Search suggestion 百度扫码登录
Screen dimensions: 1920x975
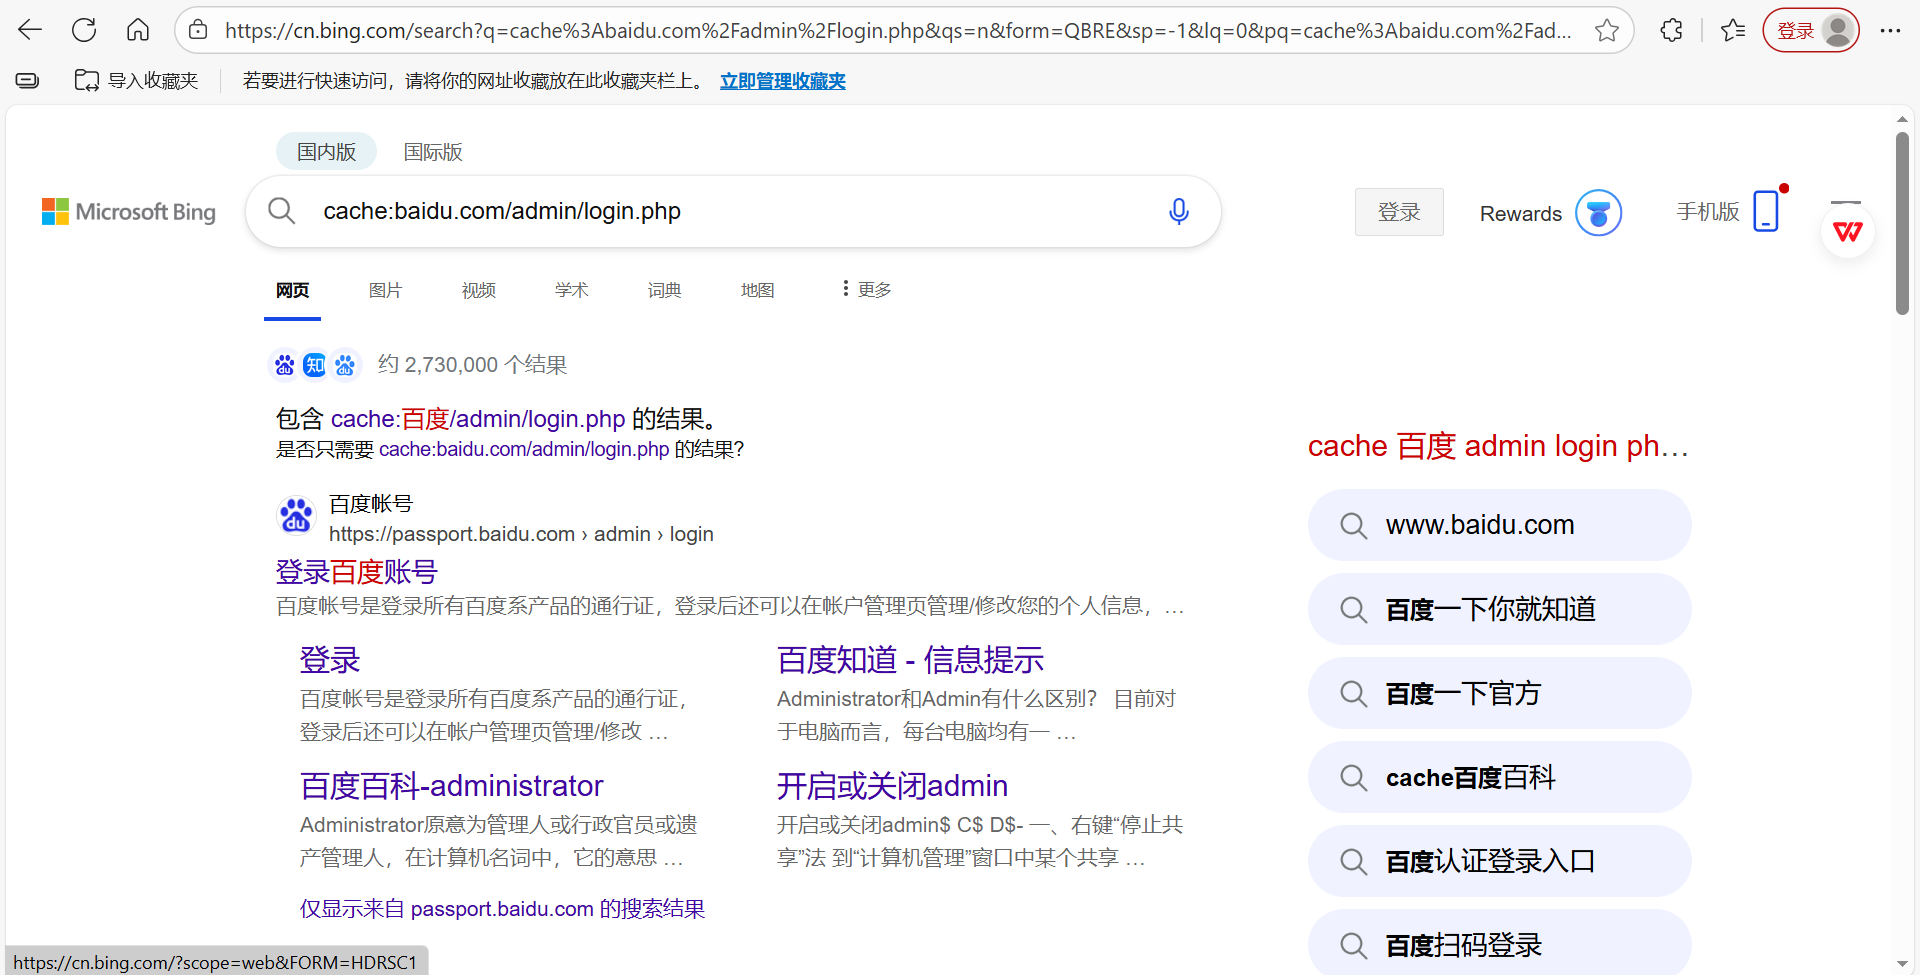1499,942
